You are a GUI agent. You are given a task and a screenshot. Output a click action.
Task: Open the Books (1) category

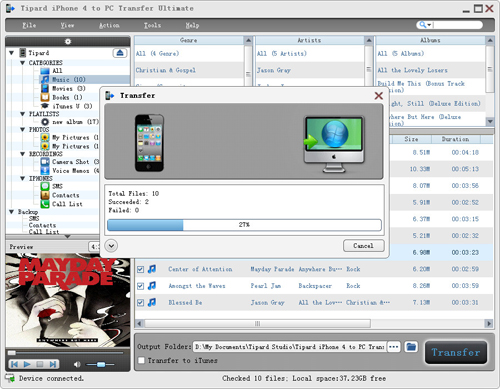point(67,98)
